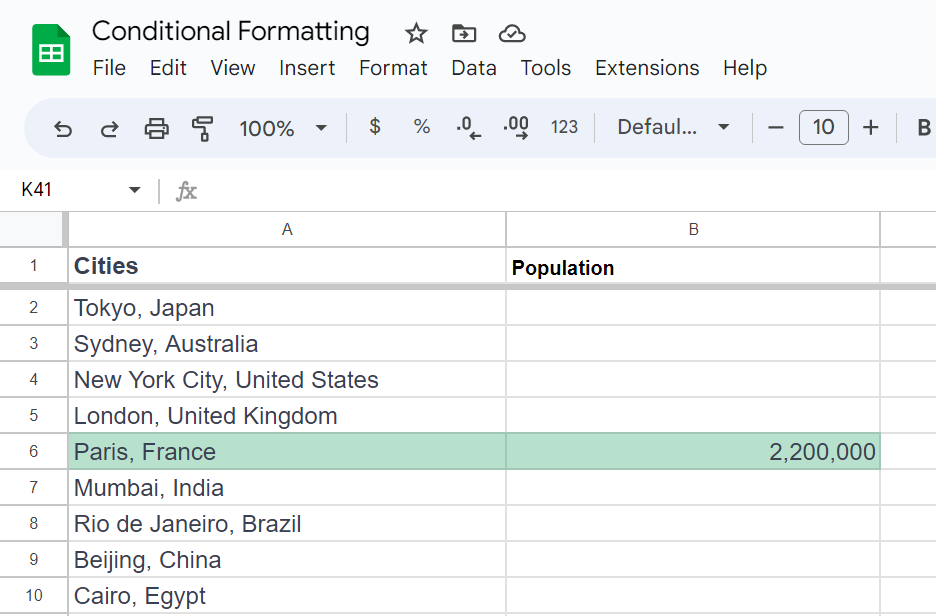Open the Data menu
This screenshot has width=936, height=616.
[x=474, y=68]
